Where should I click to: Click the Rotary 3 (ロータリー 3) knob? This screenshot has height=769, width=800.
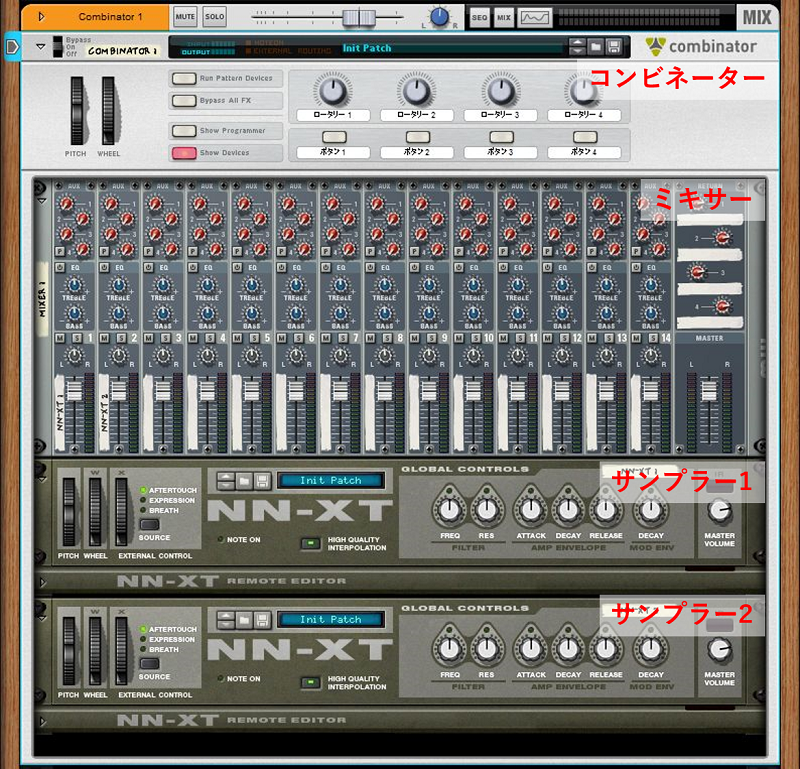click(501, 91)
